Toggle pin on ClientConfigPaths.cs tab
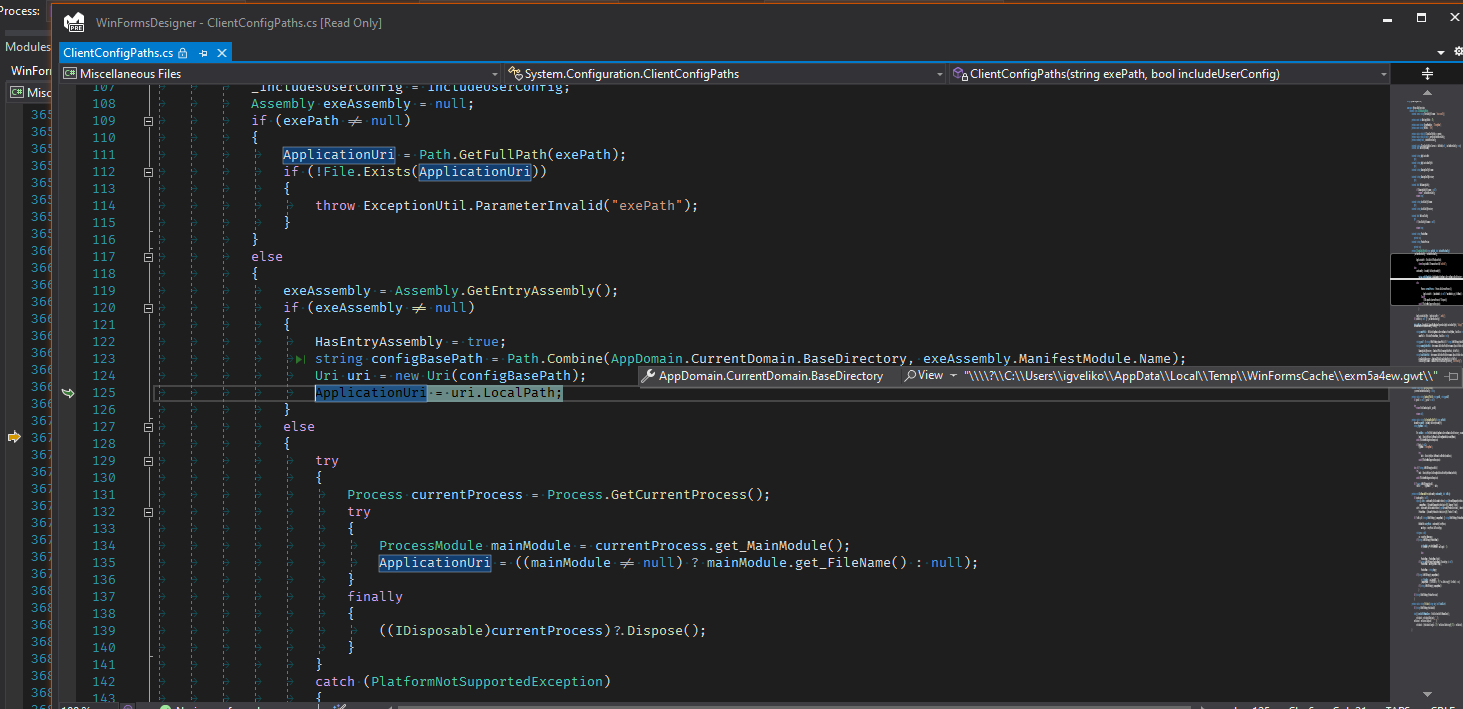 [x=203, y=53]
